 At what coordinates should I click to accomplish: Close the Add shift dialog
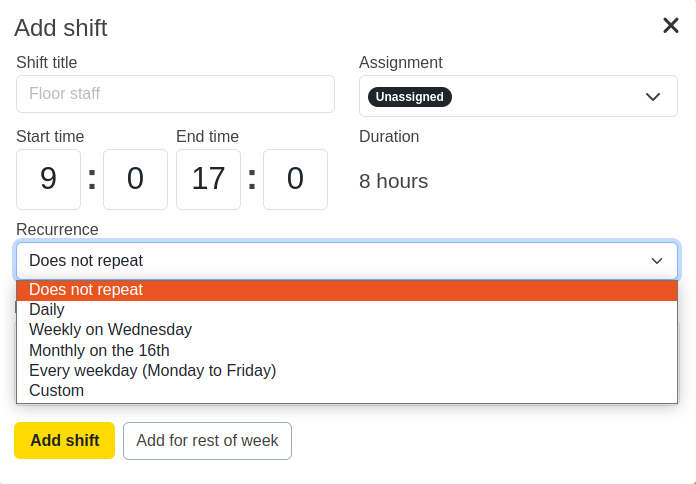(671, 26)
